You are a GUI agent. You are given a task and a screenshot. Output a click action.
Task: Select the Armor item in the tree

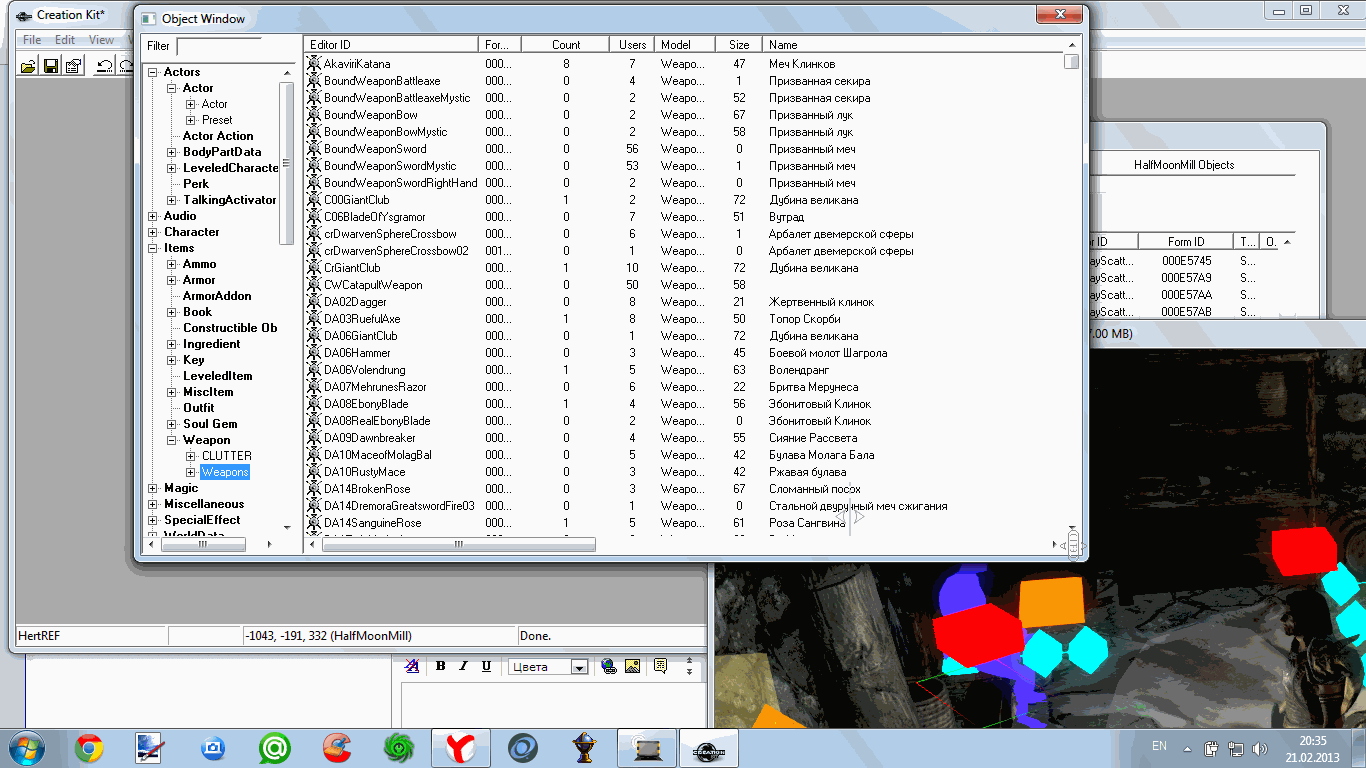[x=199, y=280]
